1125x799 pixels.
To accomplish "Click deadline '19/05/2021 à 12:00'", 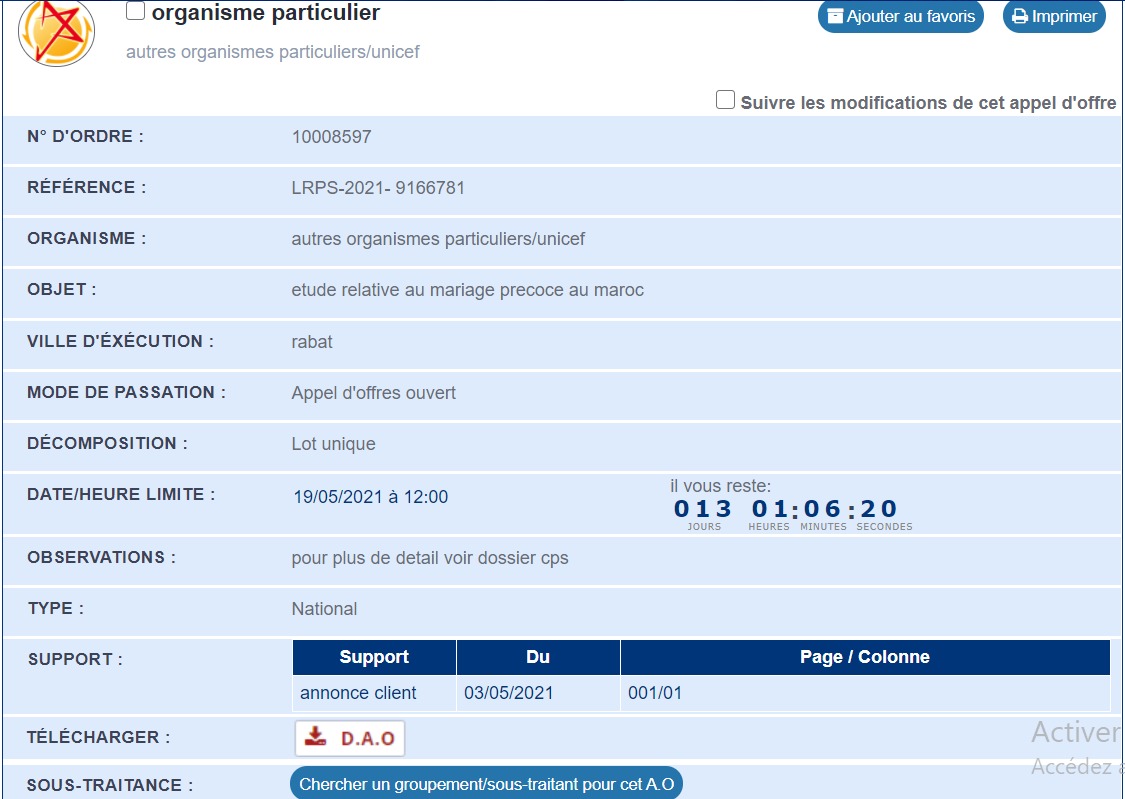I will pos(370,497).
